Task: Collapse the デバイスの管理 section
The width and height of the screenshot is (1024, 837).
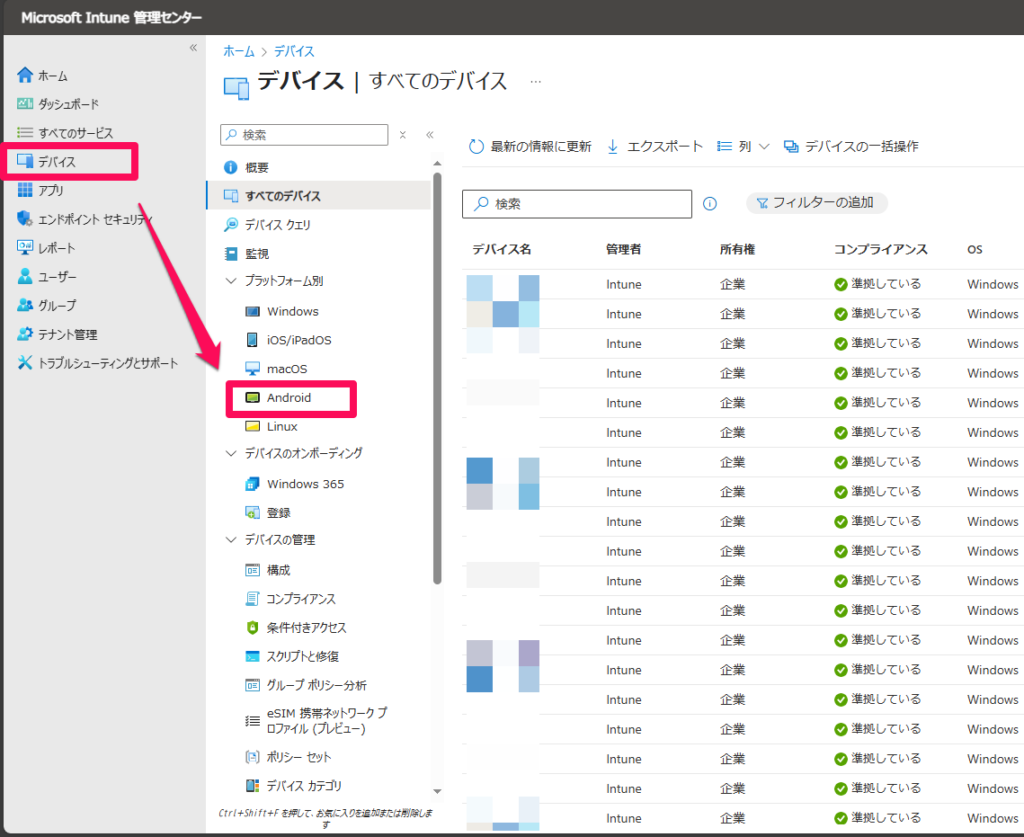Action: coord(231,539)
